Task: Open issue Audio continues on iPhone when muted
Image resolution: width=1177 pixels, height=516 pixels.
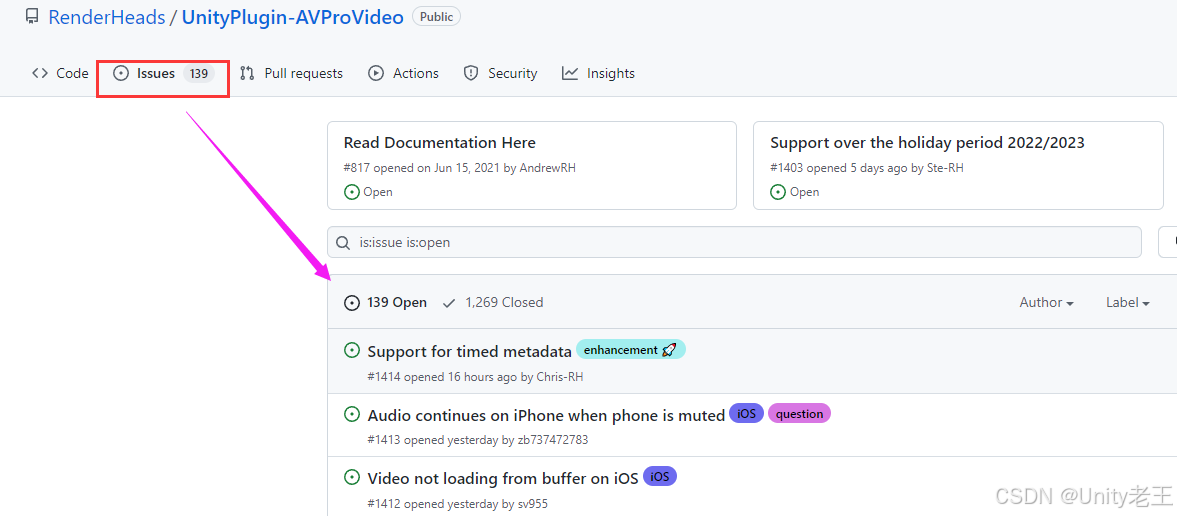Action: click(x=546, y=415)
